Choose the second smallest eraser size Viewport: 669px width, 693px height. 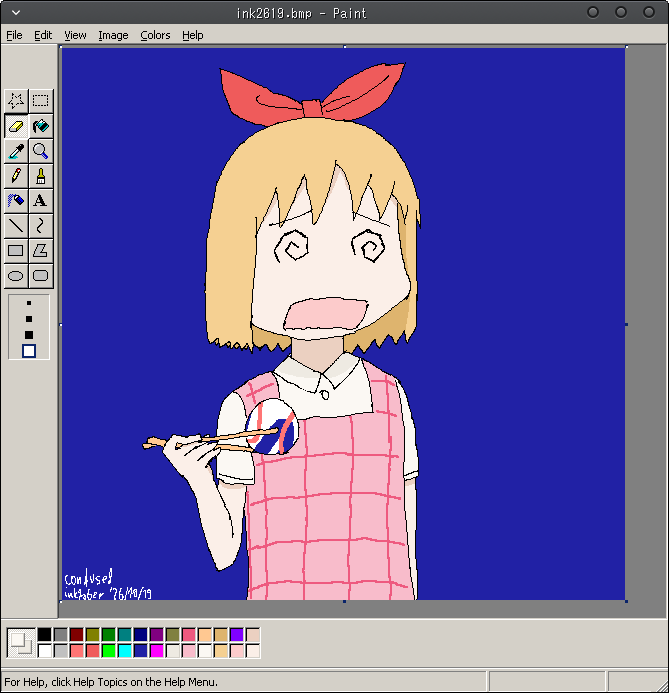pyautogui.click(x=29, y=319)
